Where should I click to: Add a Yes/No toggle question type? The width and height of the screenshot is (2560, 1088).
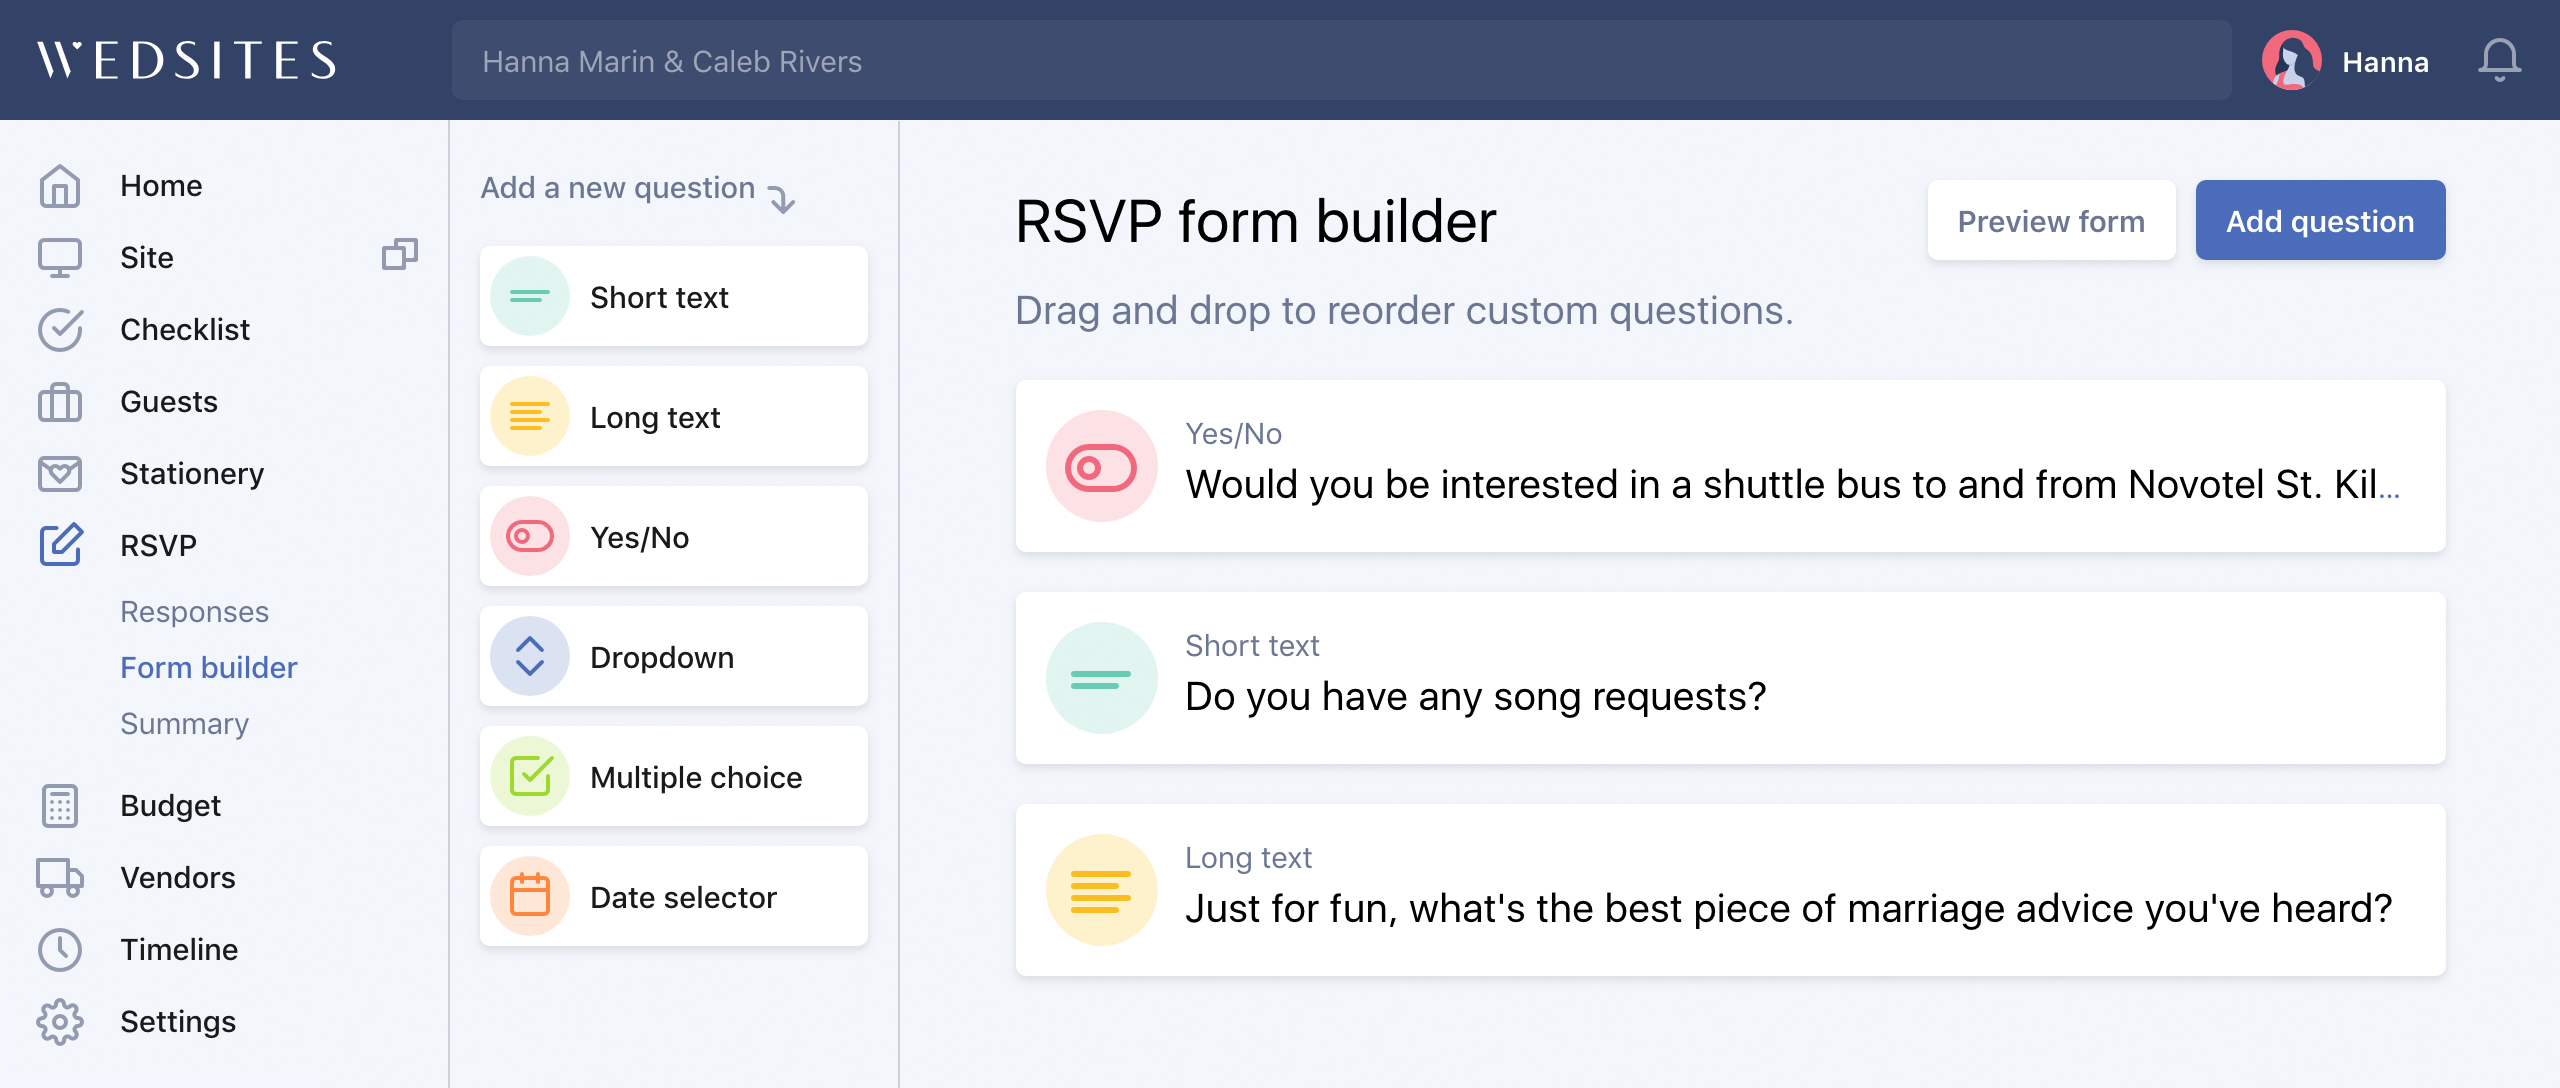(674, 537)
